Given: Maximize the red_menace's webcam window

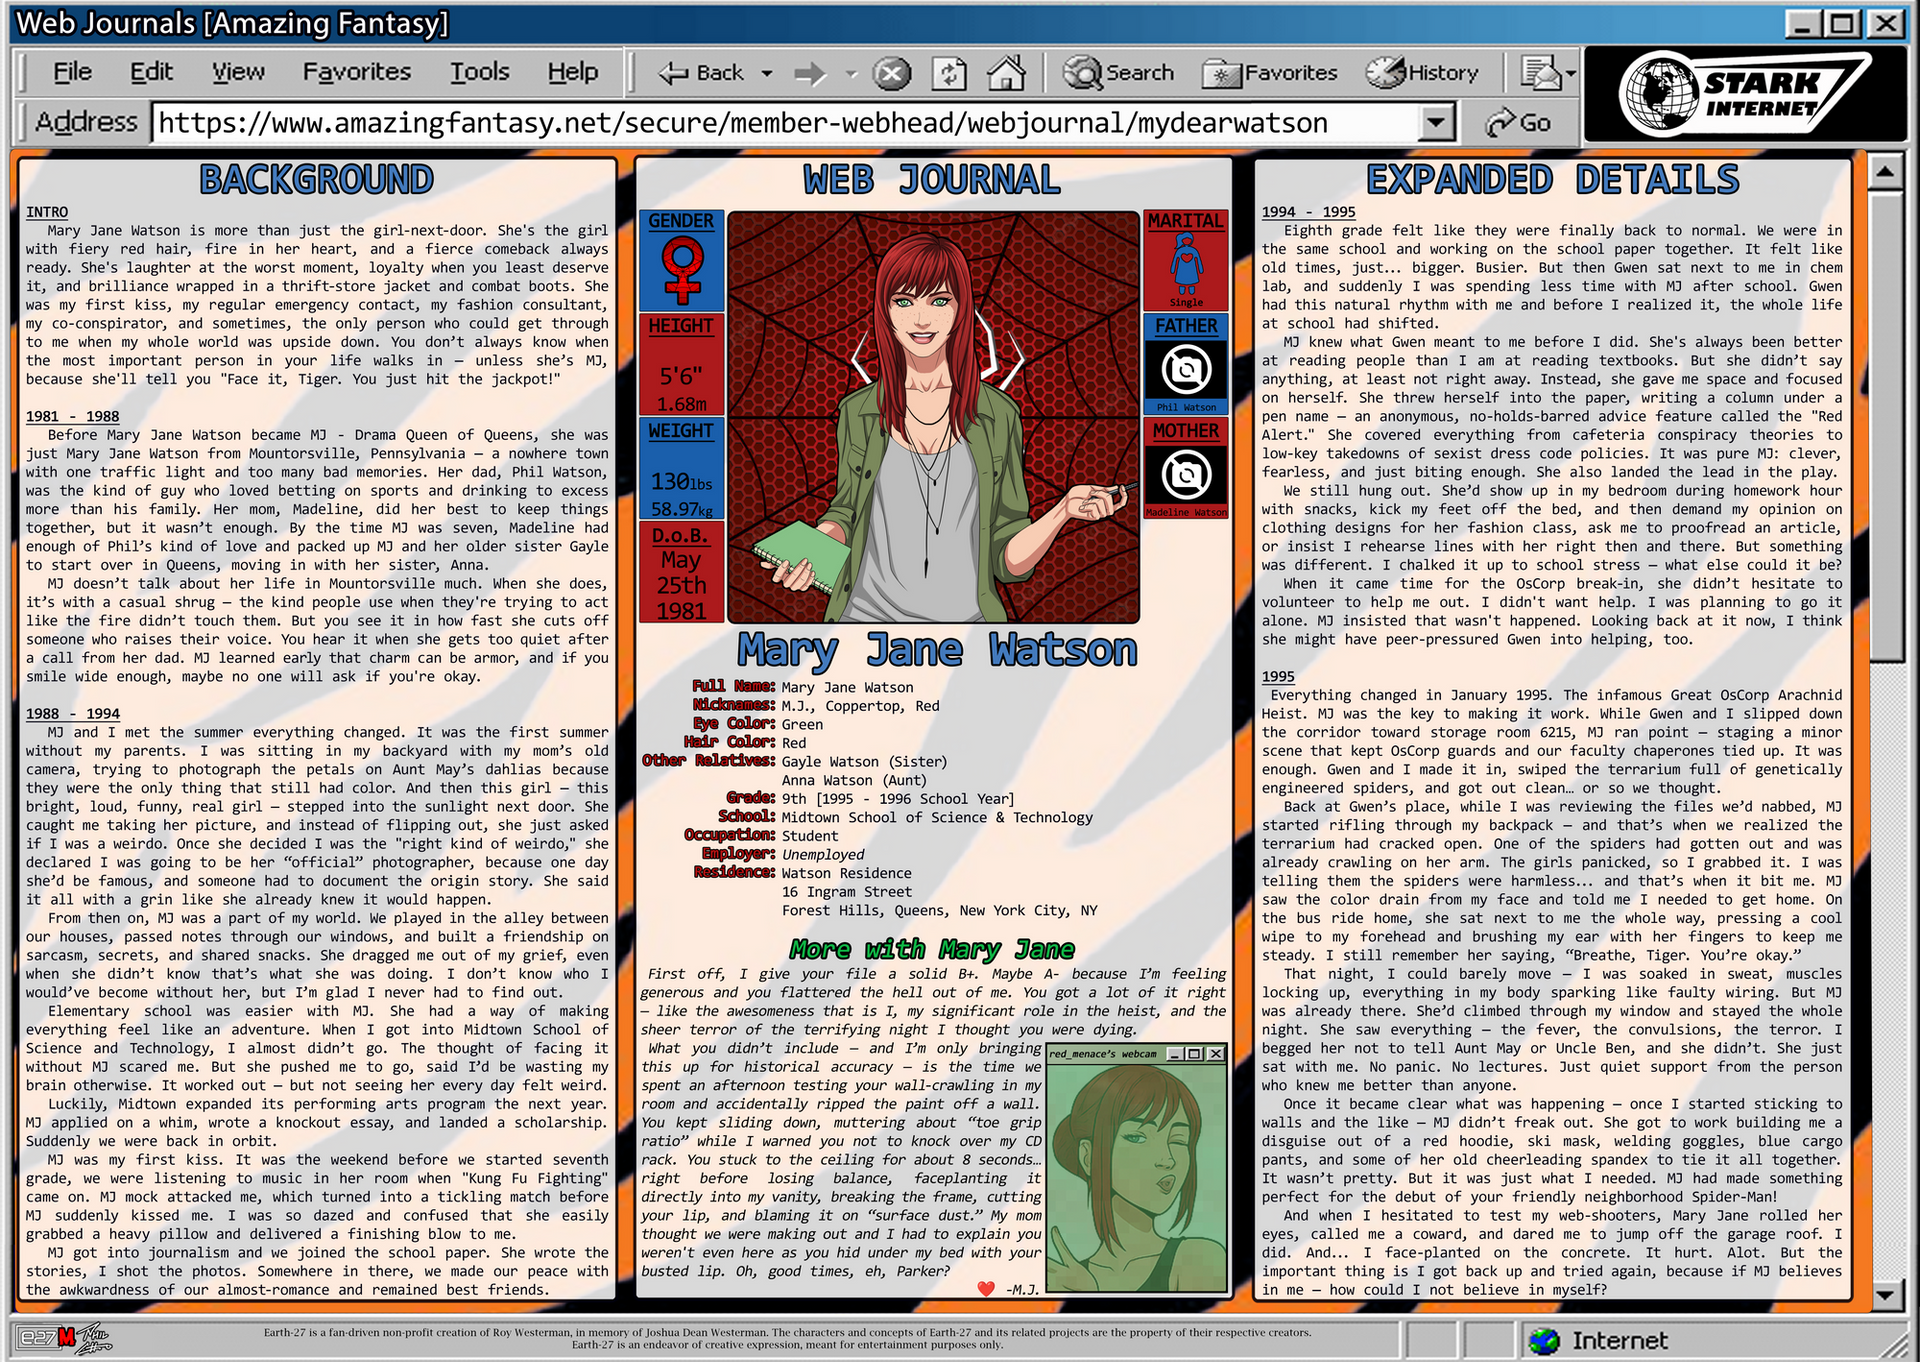Looking at the screenshot, I should 1194,1054.
